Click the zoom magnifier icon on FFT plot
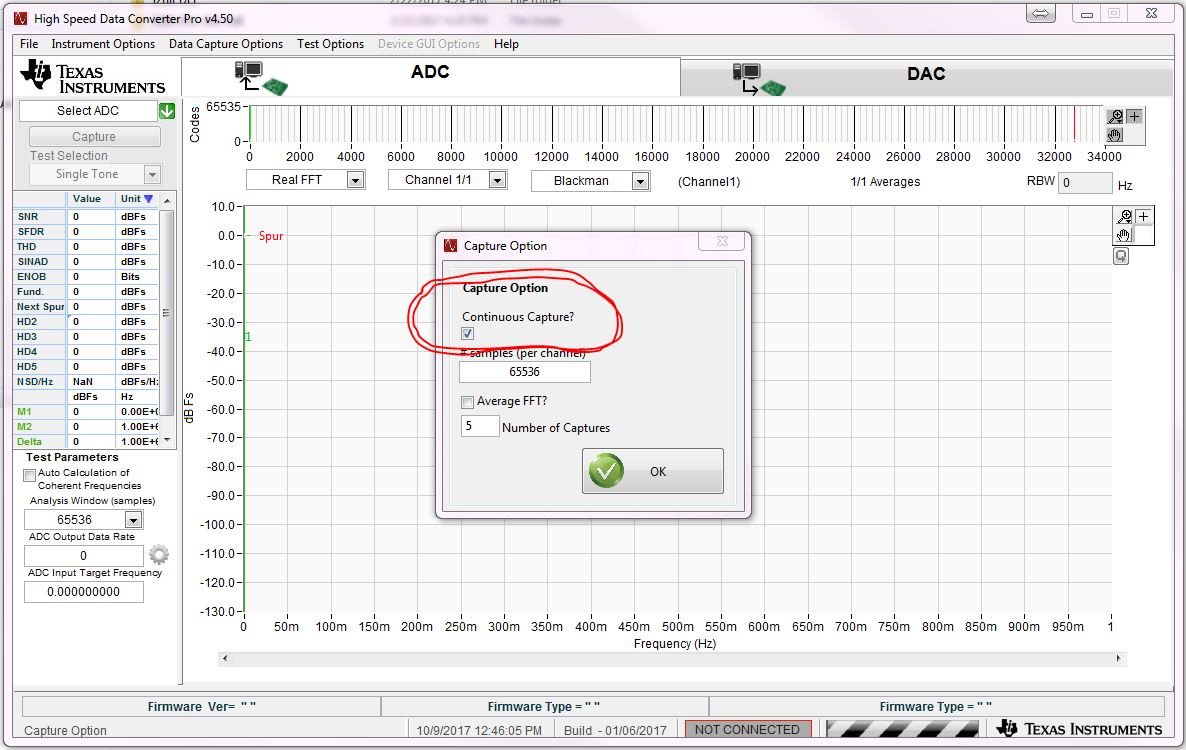The width and height of the screenshot is (1186, 750). click(x=1125, y=216)
